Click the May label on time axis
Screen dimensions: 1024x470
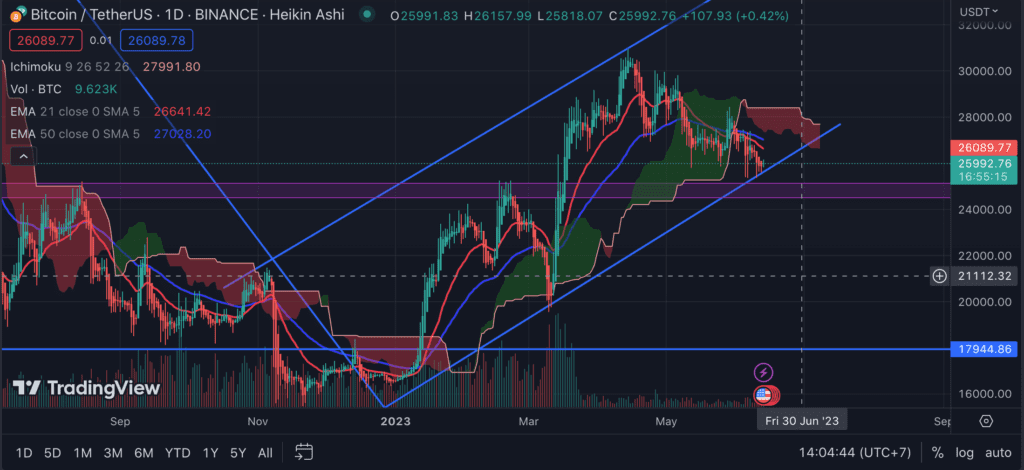665,422
